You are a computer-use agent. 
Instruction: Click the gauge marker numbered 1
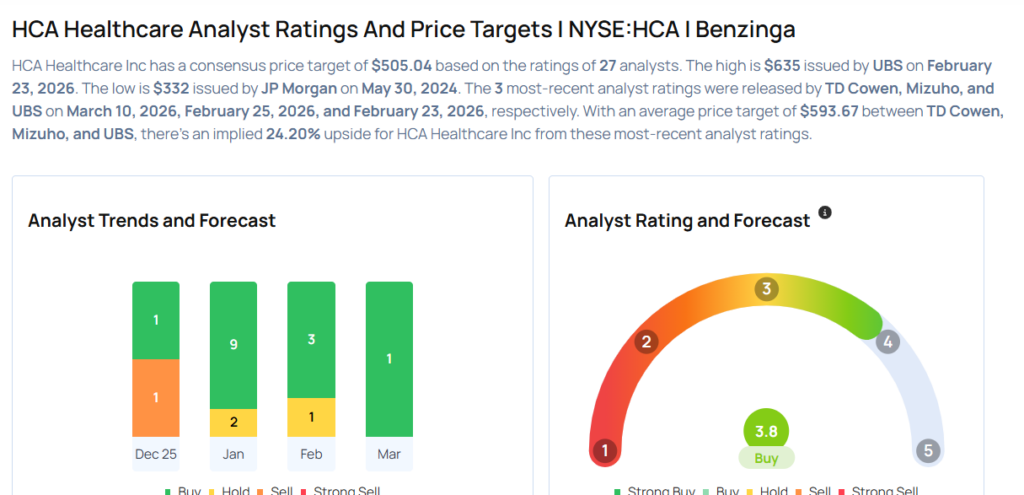pos(604,450)
